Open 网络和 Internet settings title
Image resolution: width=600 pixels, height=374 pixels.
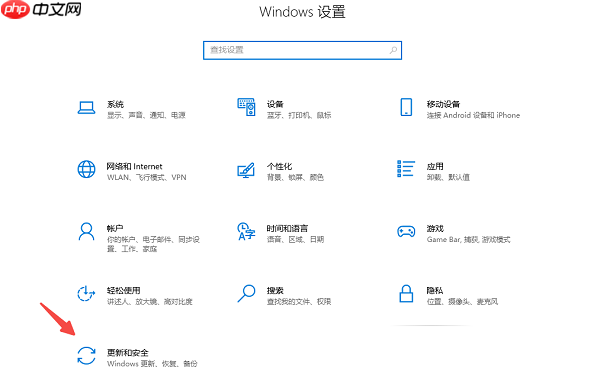(134, 167)
